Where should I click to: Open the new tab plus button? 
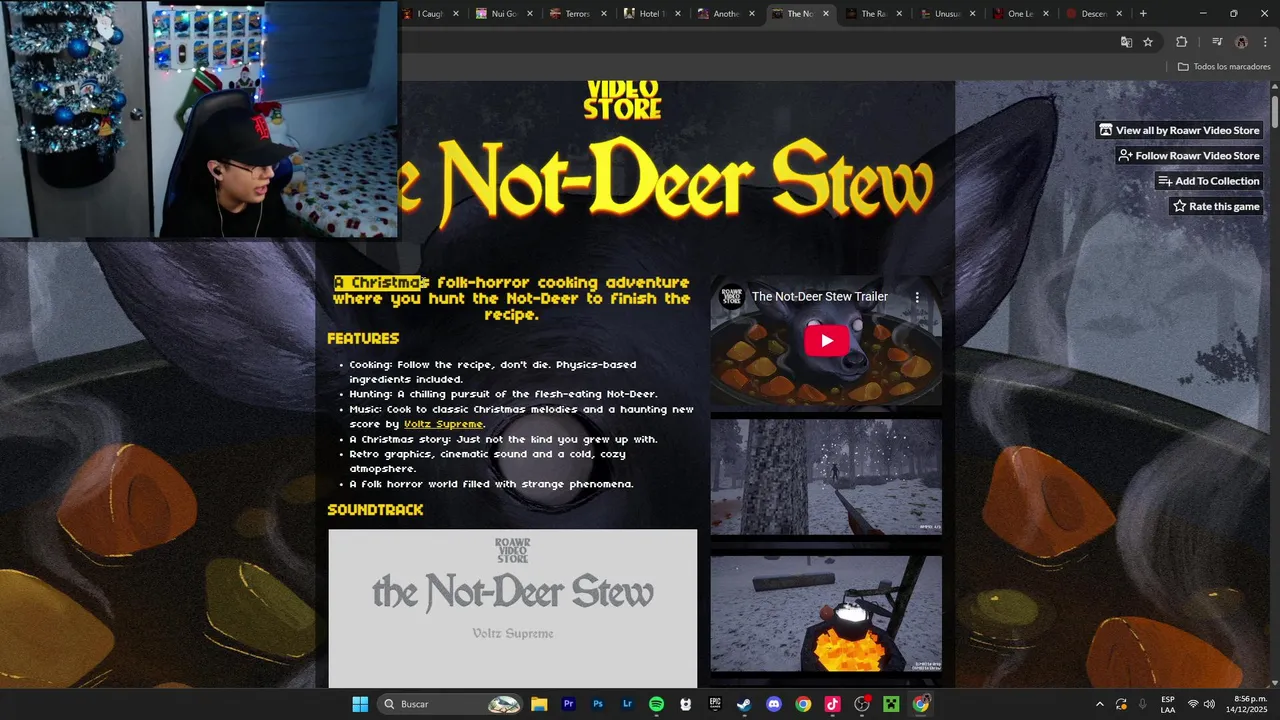pyautogui.click(x=1143, y=13)
